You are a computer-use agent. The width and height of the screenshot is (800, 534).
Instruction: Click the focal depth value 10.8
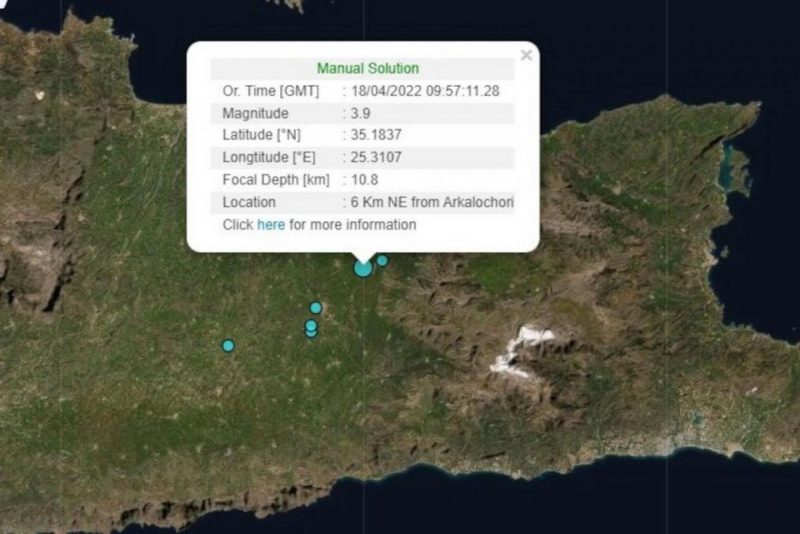pos(365,180)
